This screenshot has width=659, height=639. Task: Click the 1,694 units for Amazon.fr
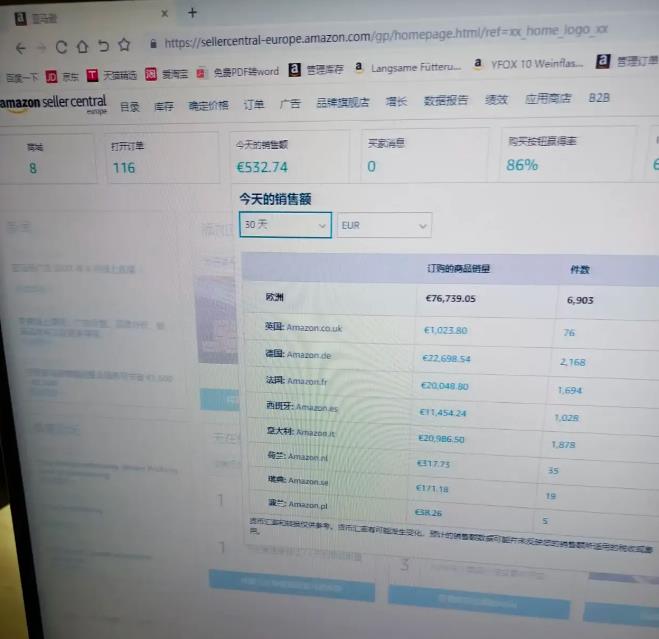[569, 391]
